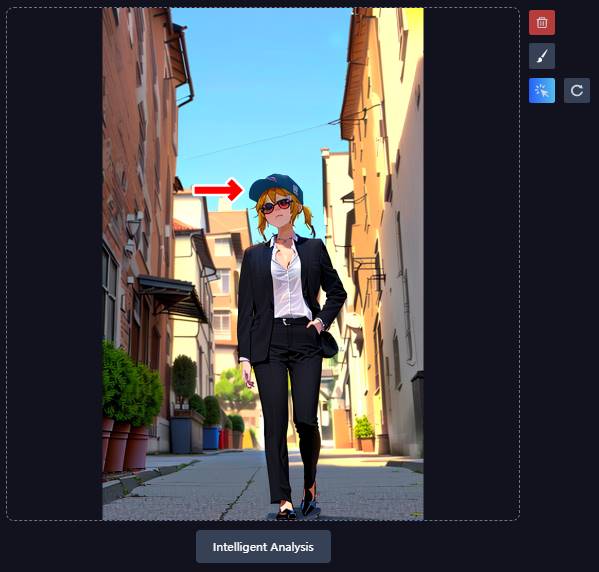Click the black bag at character's hip
This screenshot has height=572, width=599.
(x=329, y=344)
